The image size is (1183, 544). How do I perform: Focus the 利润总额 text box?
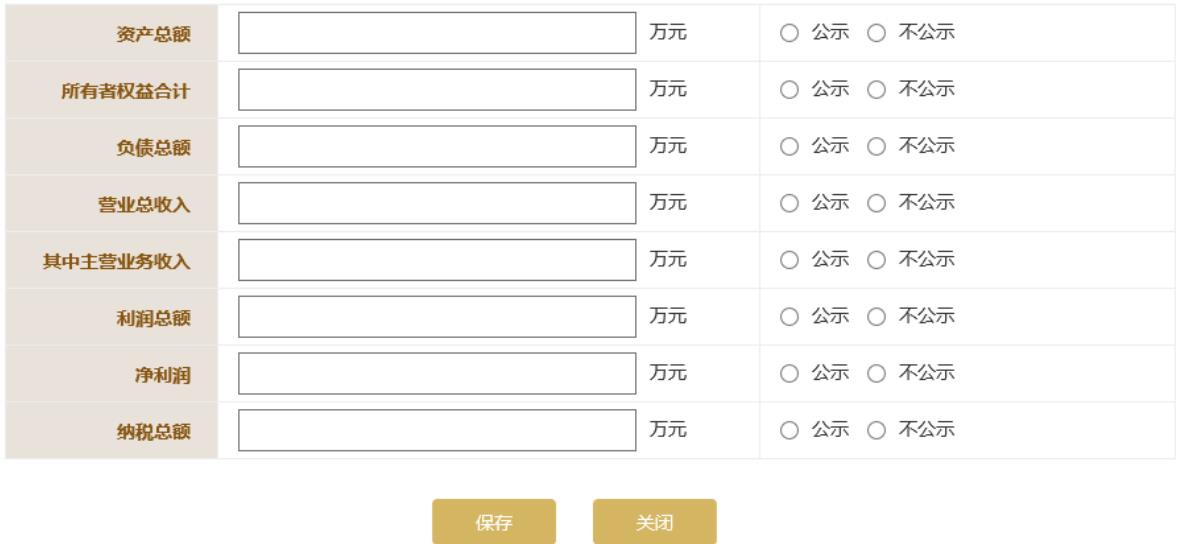coord(437,318)
